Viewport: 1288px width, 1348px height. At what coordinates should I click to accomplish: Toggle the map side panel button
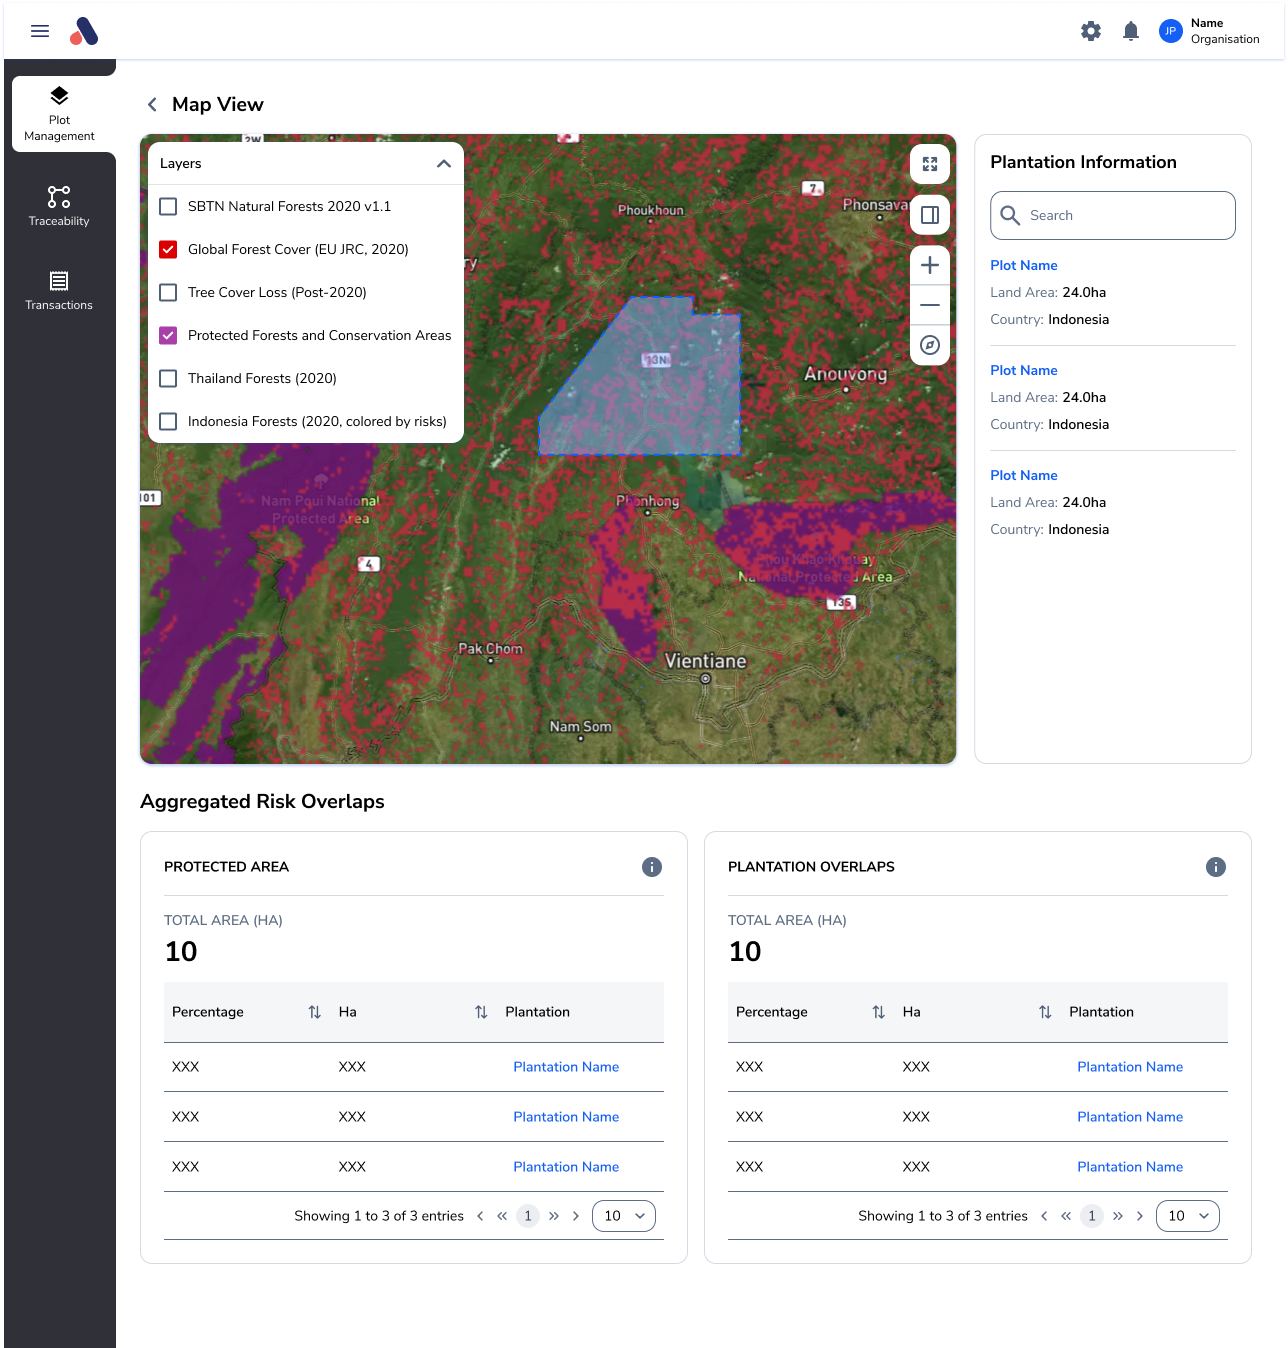click(x=930, y=215)
